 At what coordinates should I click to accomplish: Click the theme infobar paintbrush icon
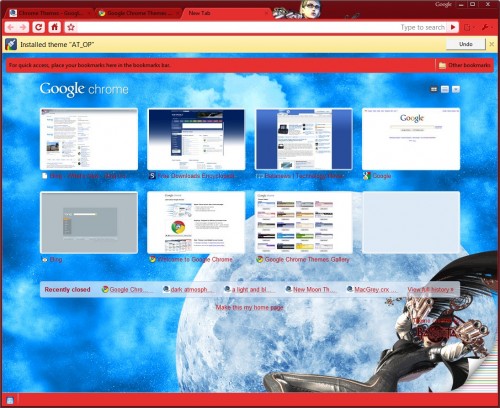pos(11,44)
